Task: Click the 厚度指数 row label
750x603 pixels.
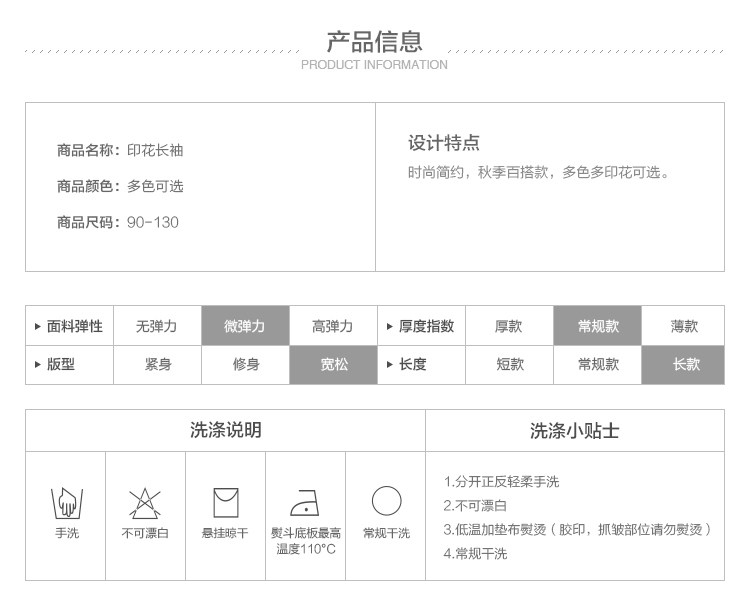Action: [x=426, y=327]
